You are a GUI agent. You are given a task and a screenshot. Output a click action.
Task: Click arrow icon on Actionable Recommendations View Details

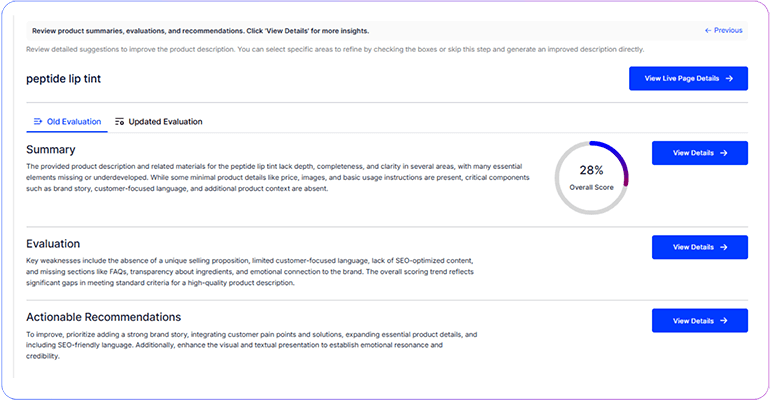(724, 321)
